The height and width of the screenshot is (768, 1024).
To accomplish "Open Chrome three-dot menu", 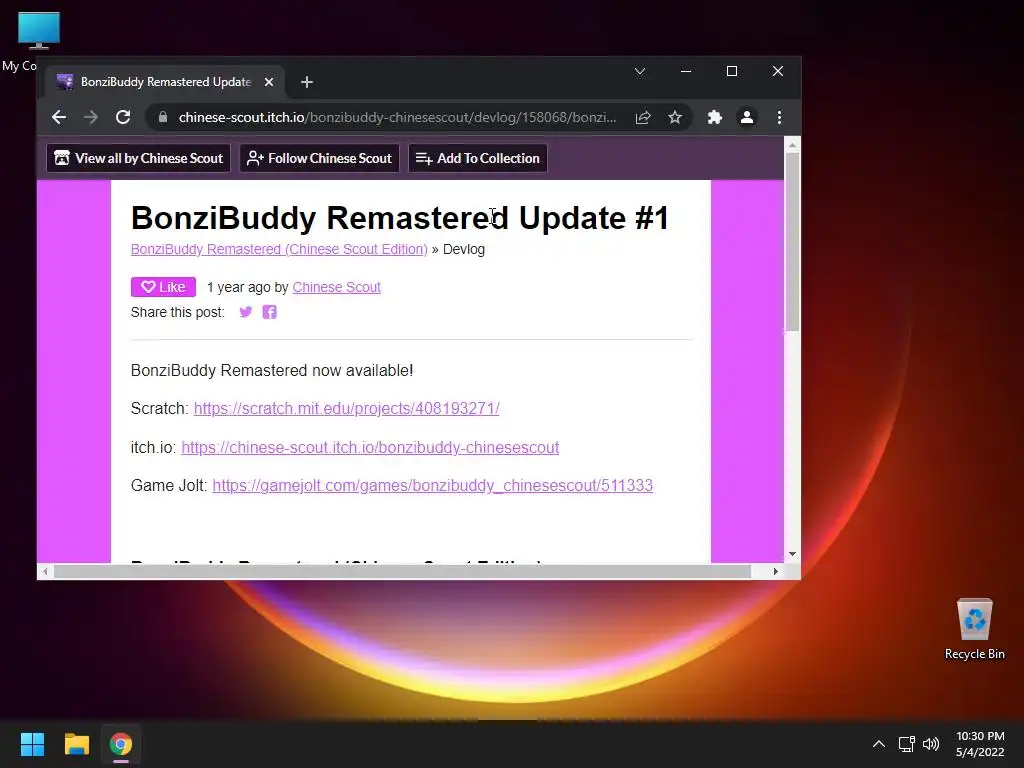I will pyautogui.click(x=779, y=118).
